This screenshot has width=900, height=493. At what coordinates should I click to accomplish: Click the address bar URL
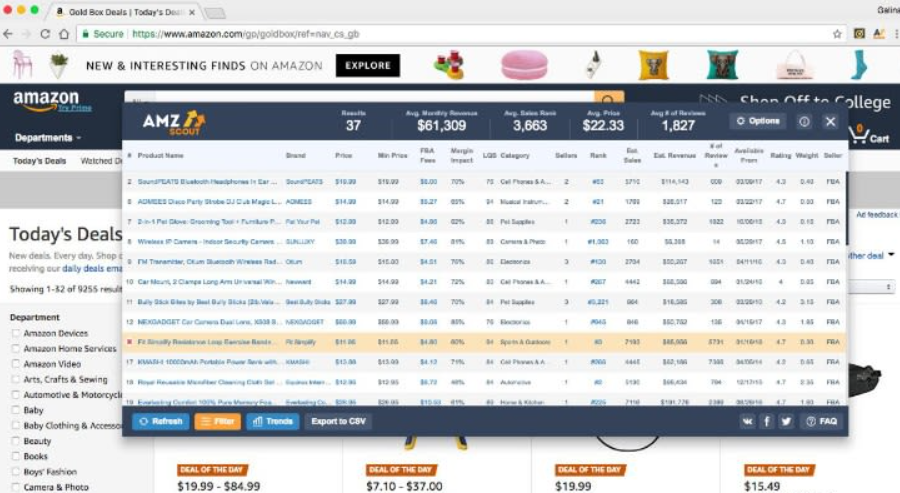click(246, 34)
